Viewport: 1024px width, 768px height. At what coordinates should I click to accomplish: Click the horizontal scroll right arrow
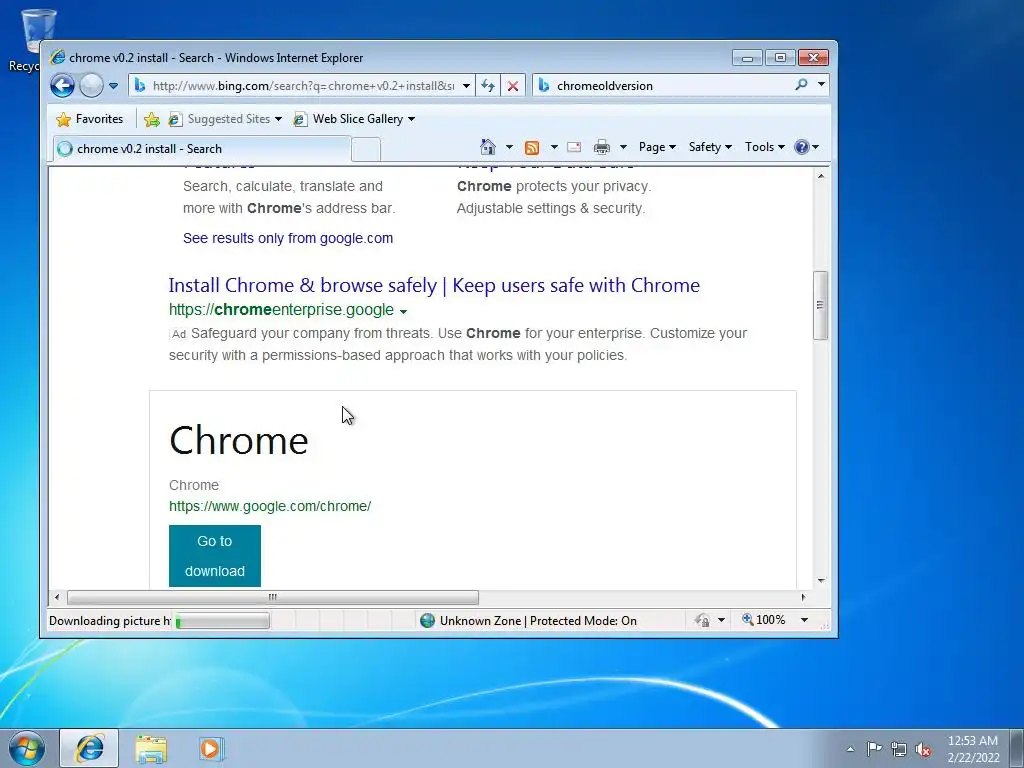(x=803, y=597)
